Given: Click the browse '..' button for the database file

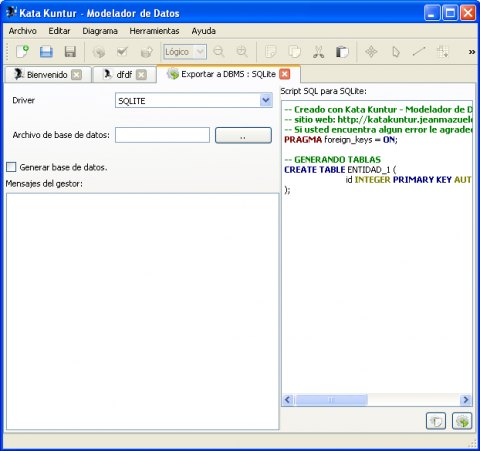Looking at the screenshot, I should click(243, 135).
